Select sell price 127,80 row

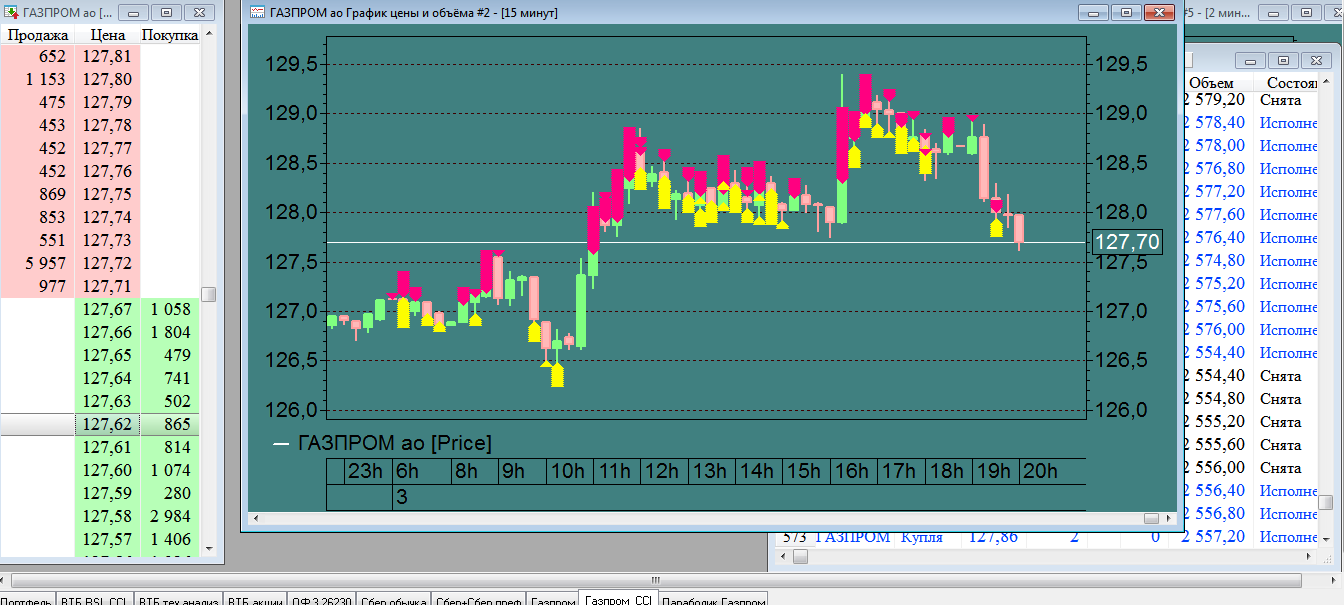coord(100,80)
